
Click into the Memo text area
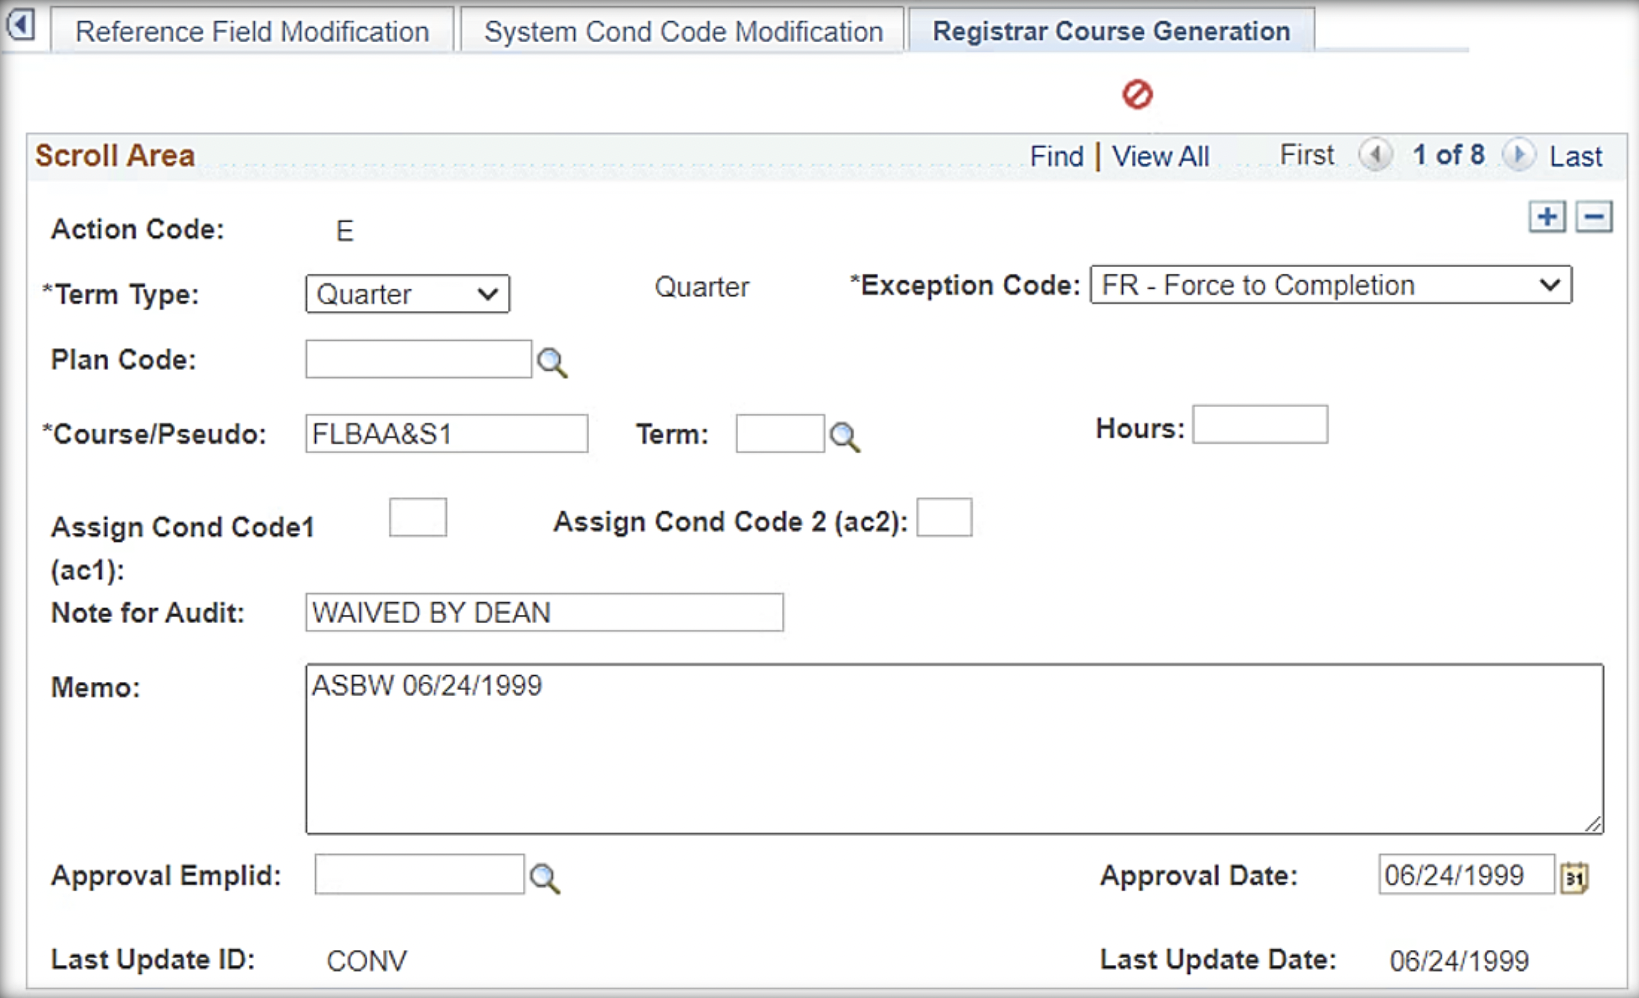[954, 748]
